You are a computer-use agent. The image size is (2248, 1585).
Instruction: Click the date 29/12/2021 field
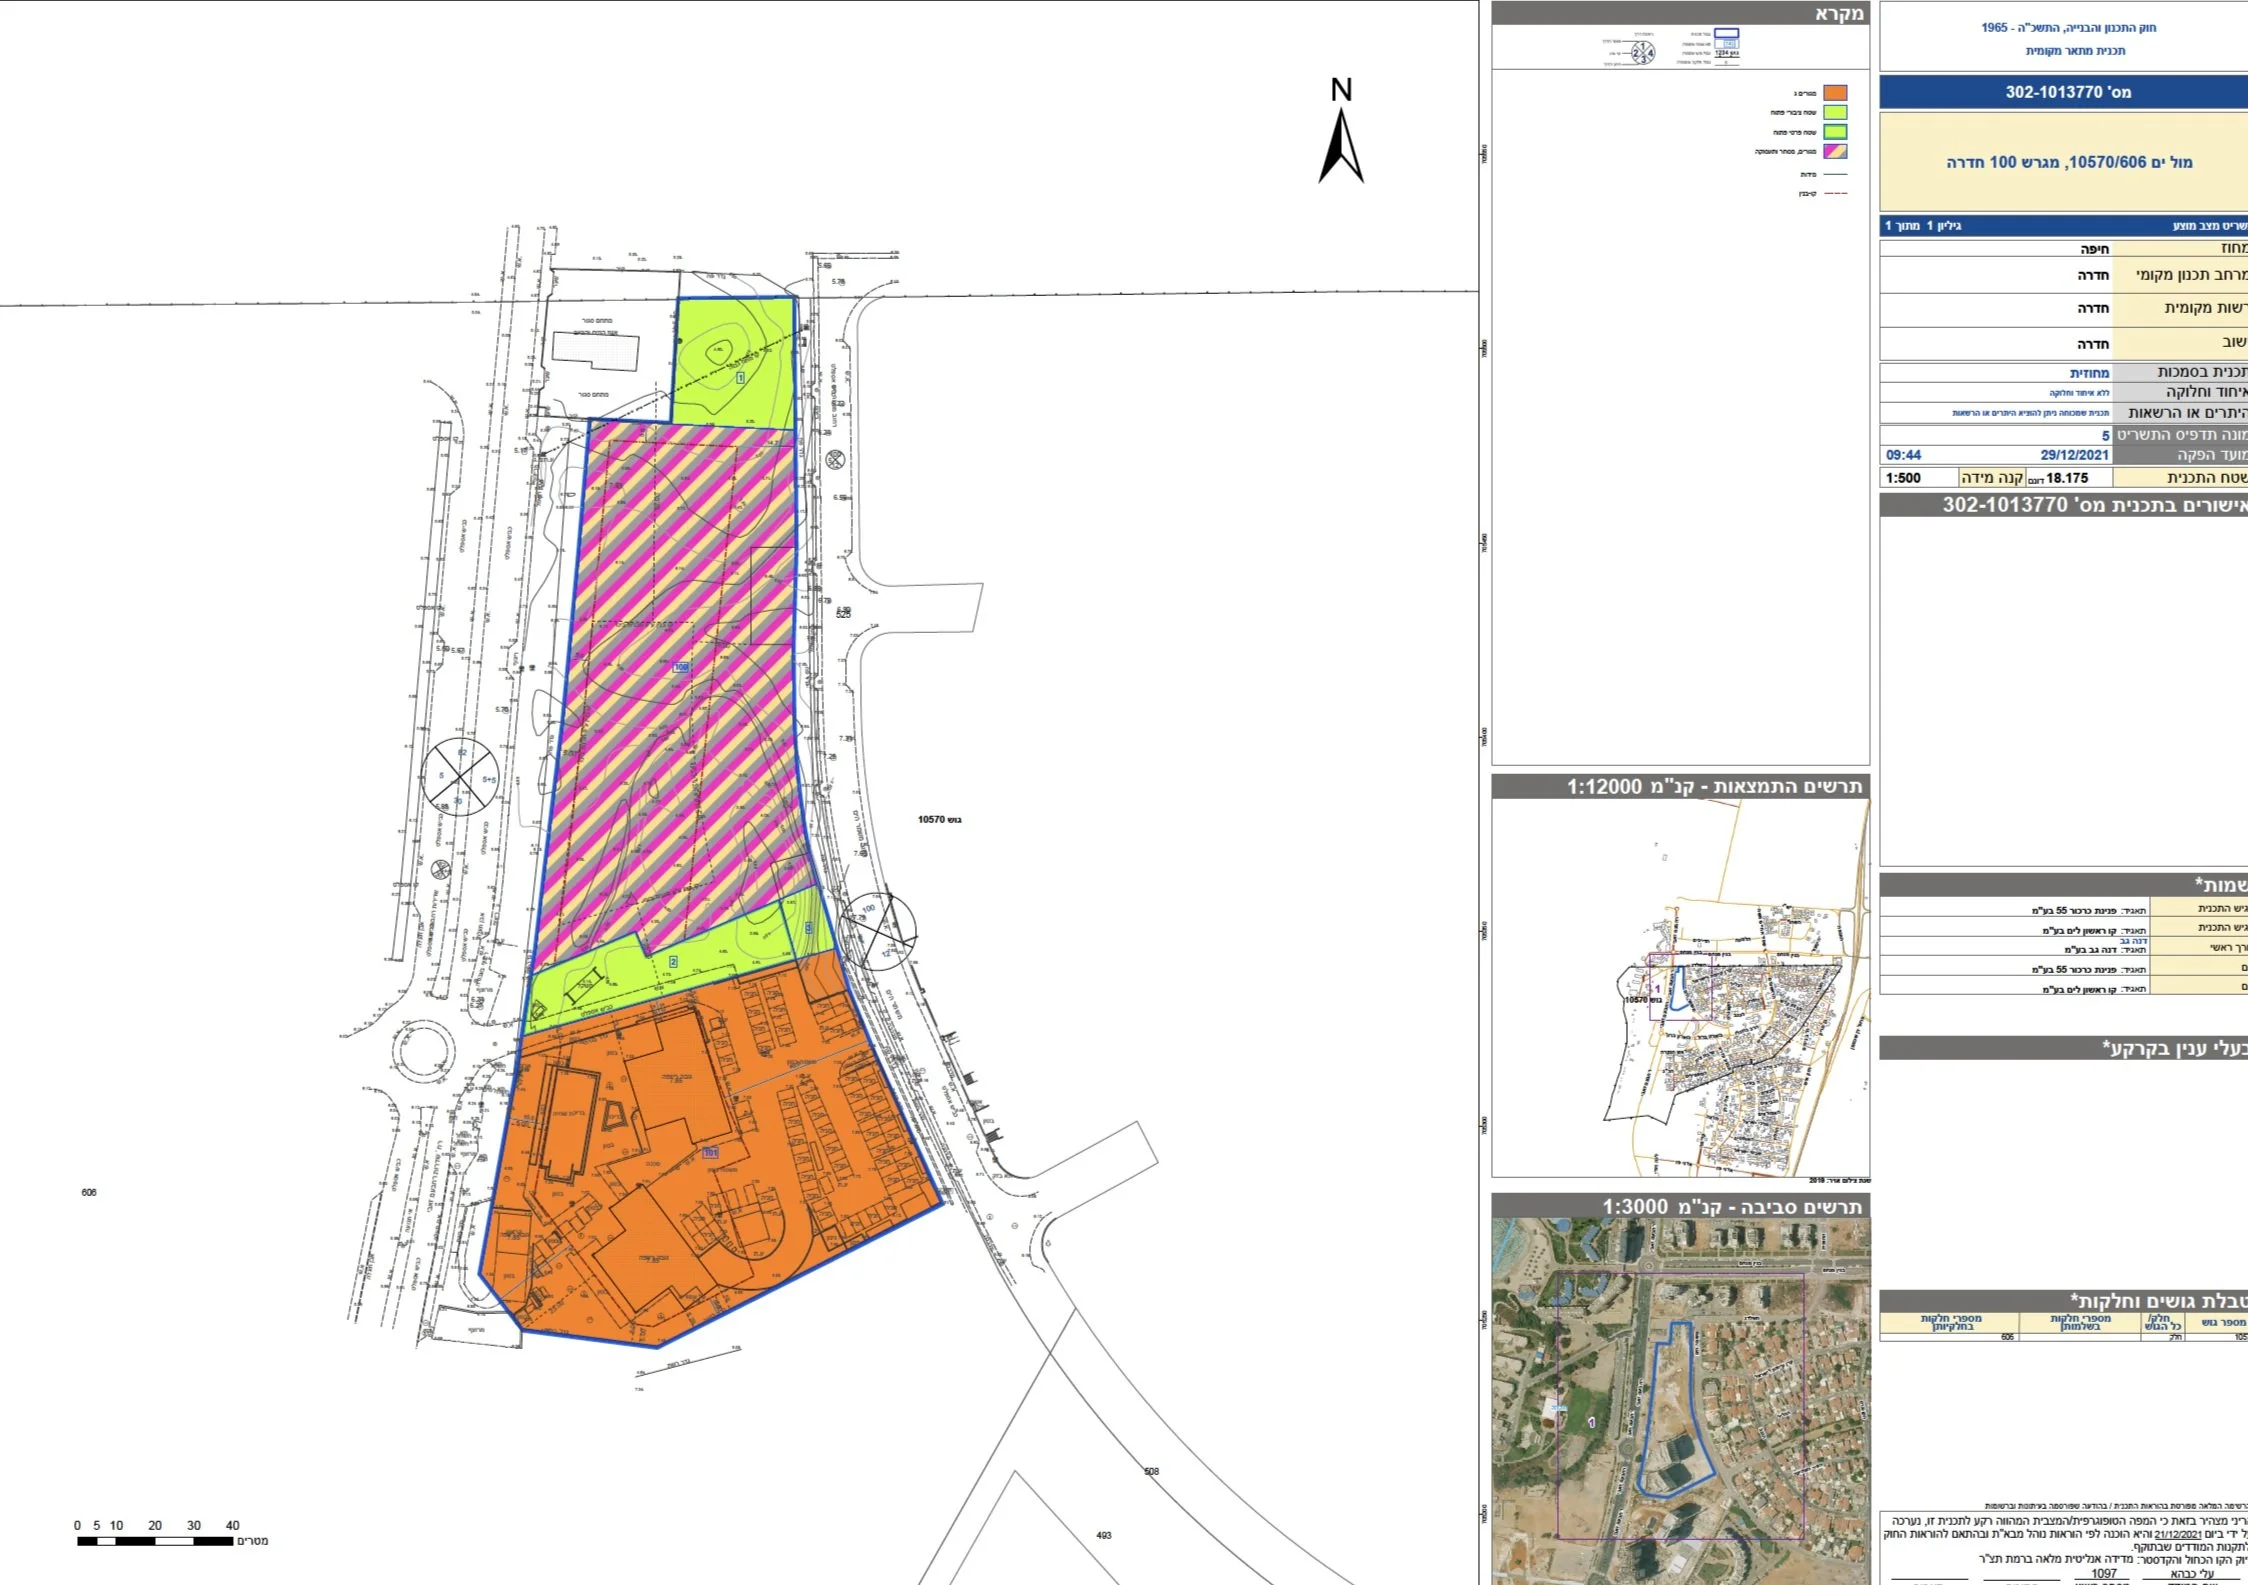pyautogui.click(x=2074, y=455)
